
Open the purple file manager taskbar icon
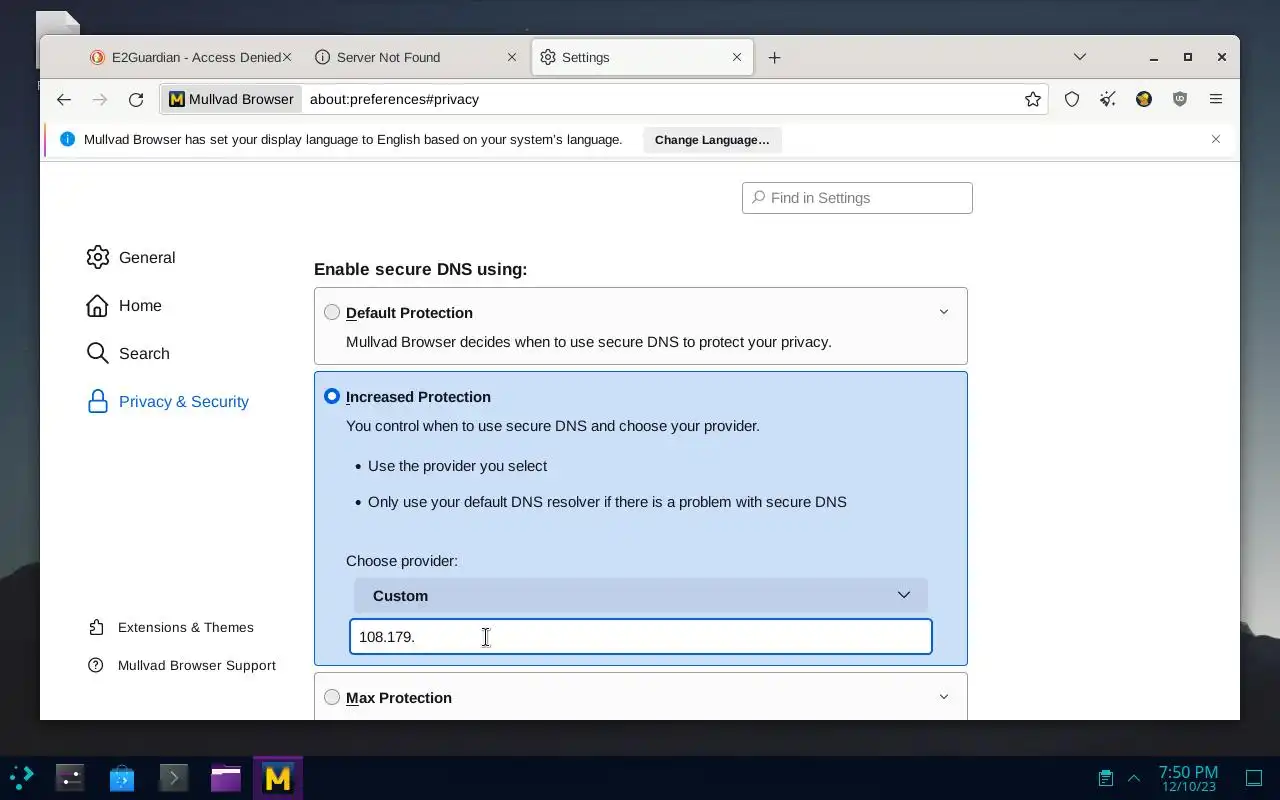226,777
